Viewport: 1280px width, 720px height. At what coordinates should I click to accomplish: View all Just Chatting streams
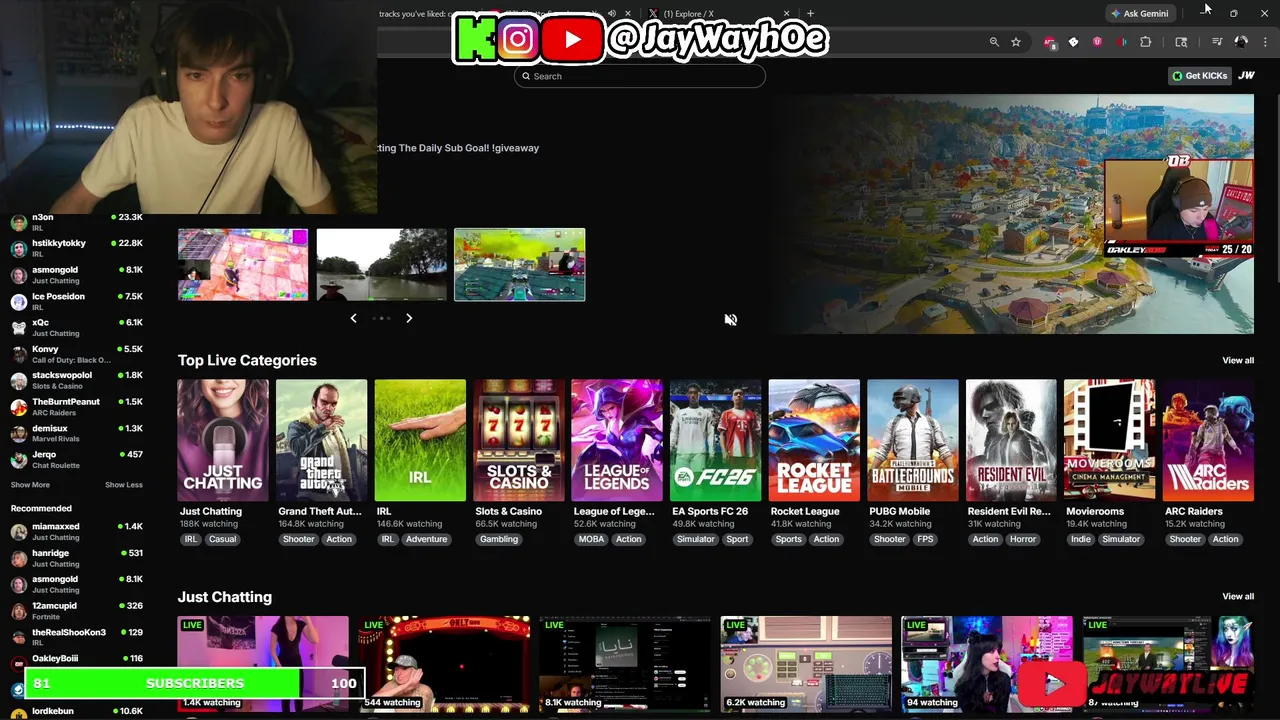[1237, 597]
